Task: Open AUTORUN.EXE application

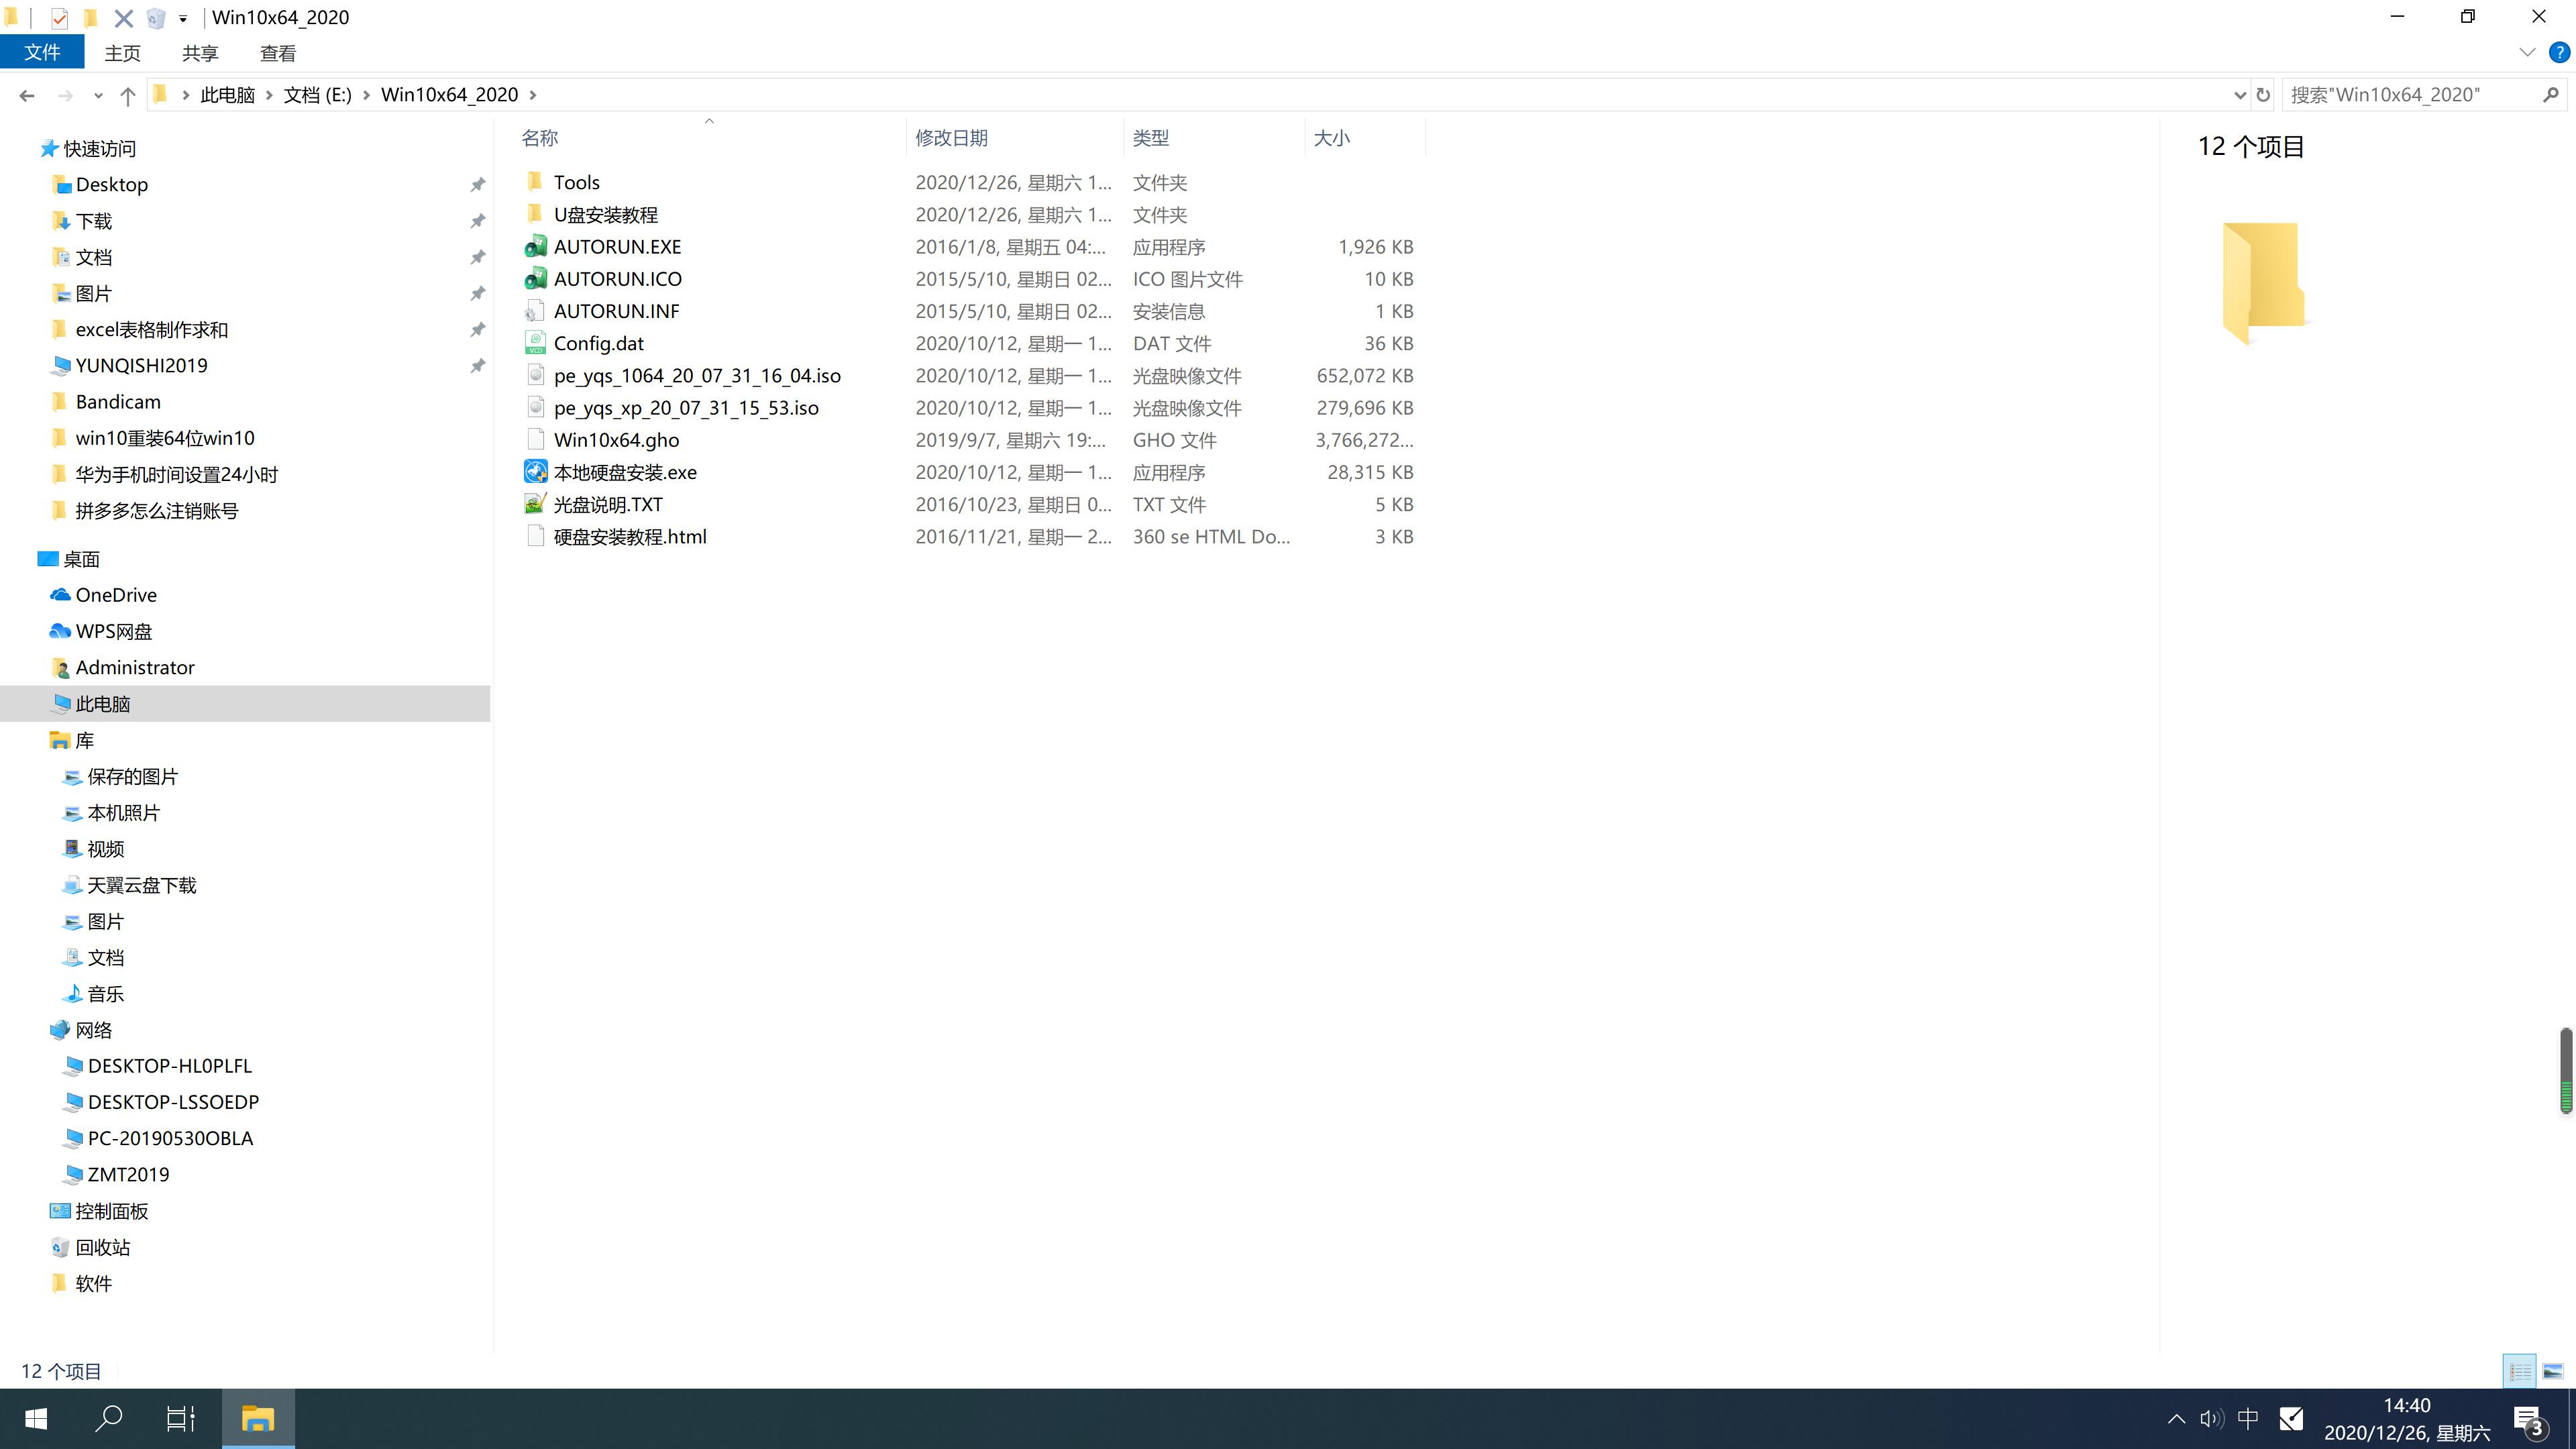Action: tap(616, 246)
